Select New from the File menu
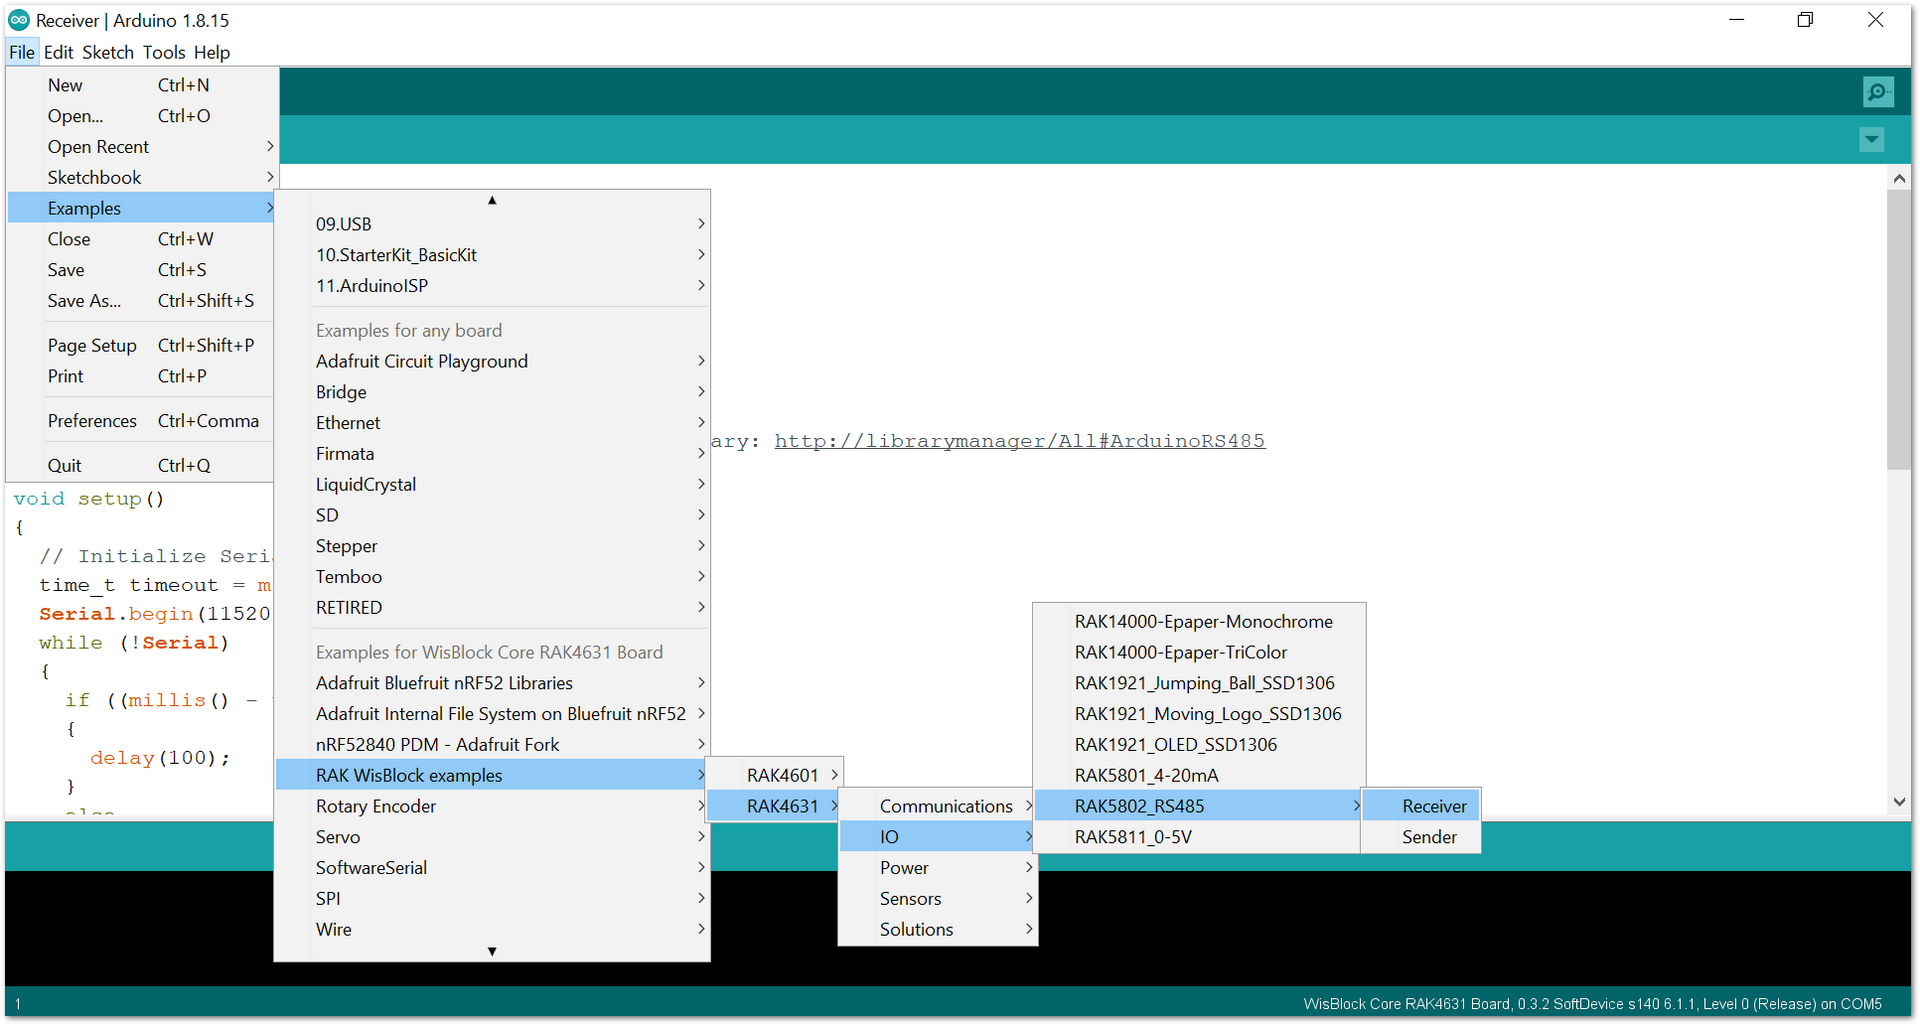The image size is (1920, 1025). click(141, 85)
